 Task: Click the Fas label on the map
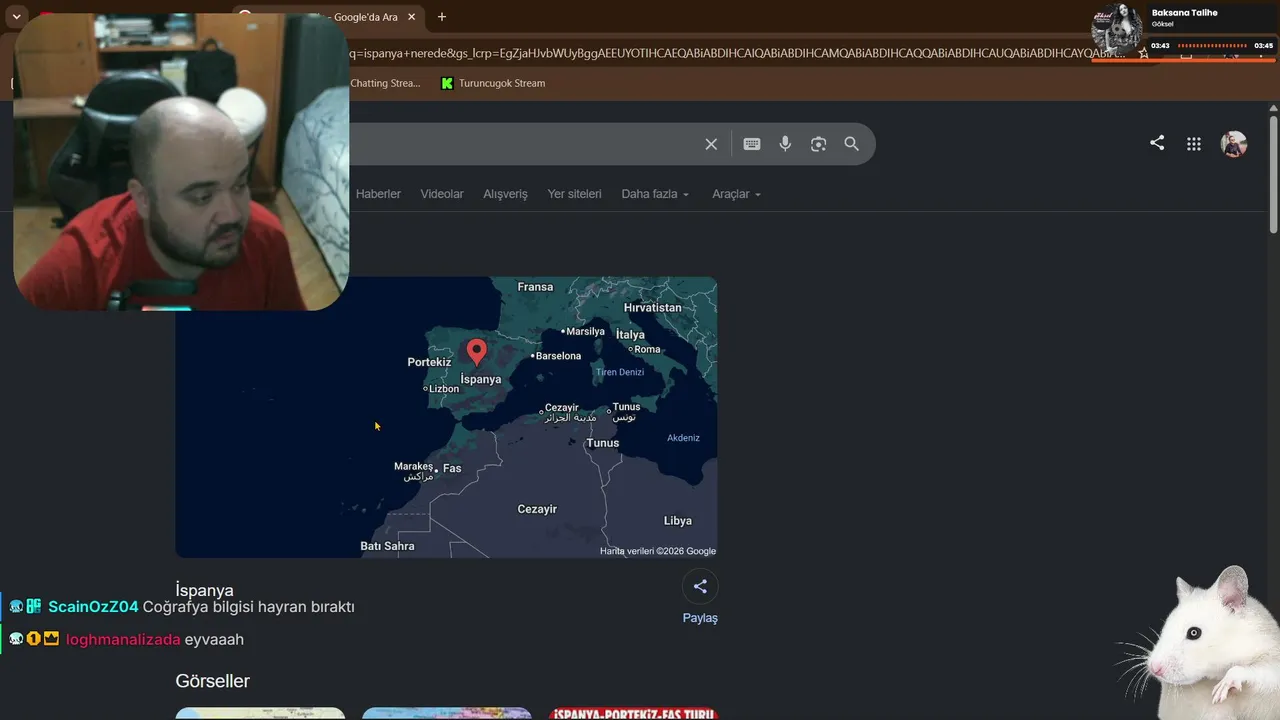452,468
